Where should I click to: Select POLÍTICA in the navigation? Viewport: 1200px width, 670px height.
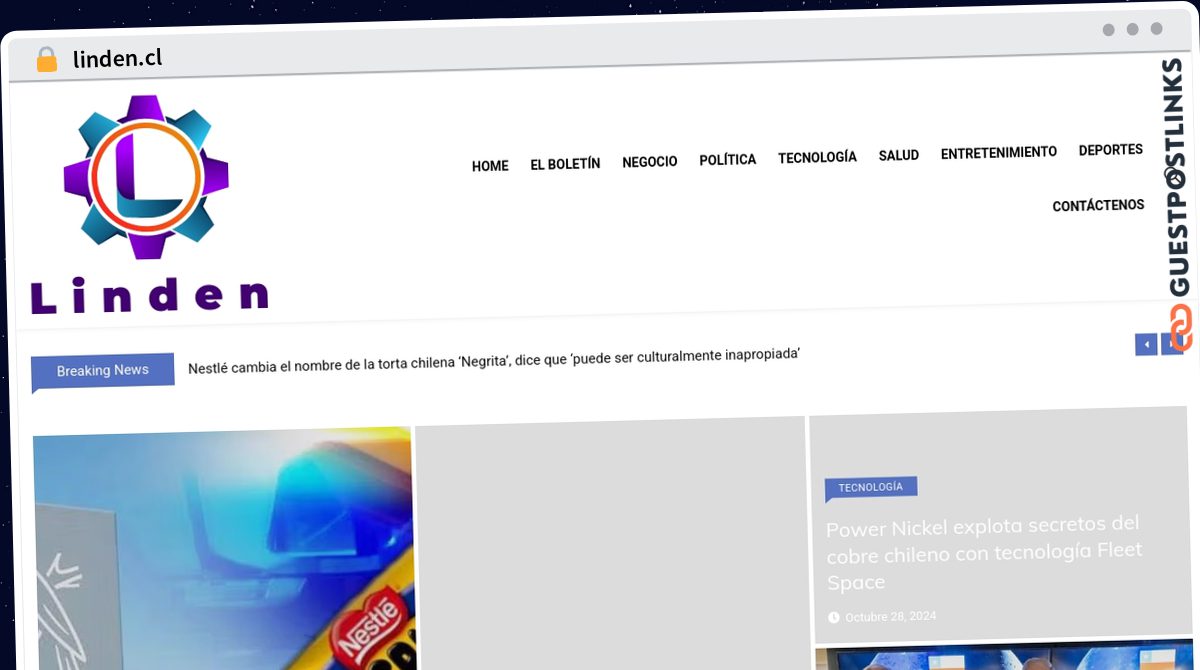tap(728, 160)
